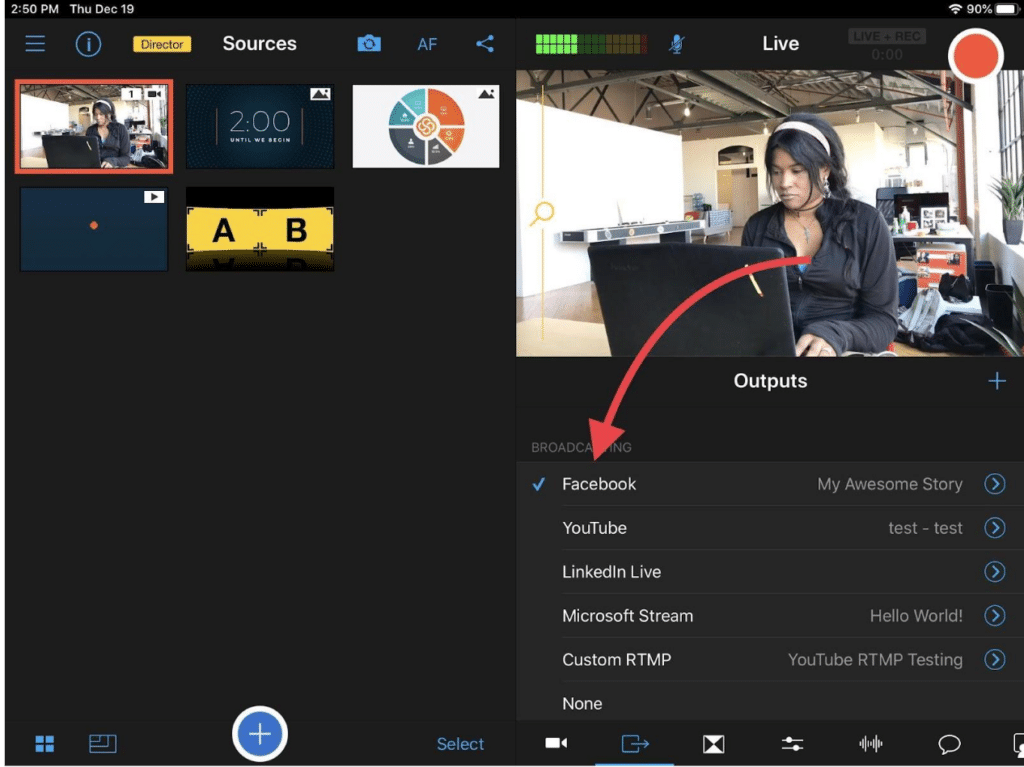Check the battery indicator in status bar
The width and height of the screenshot is (1024, 767).
pyautogui.click(x=1008, y=8)
